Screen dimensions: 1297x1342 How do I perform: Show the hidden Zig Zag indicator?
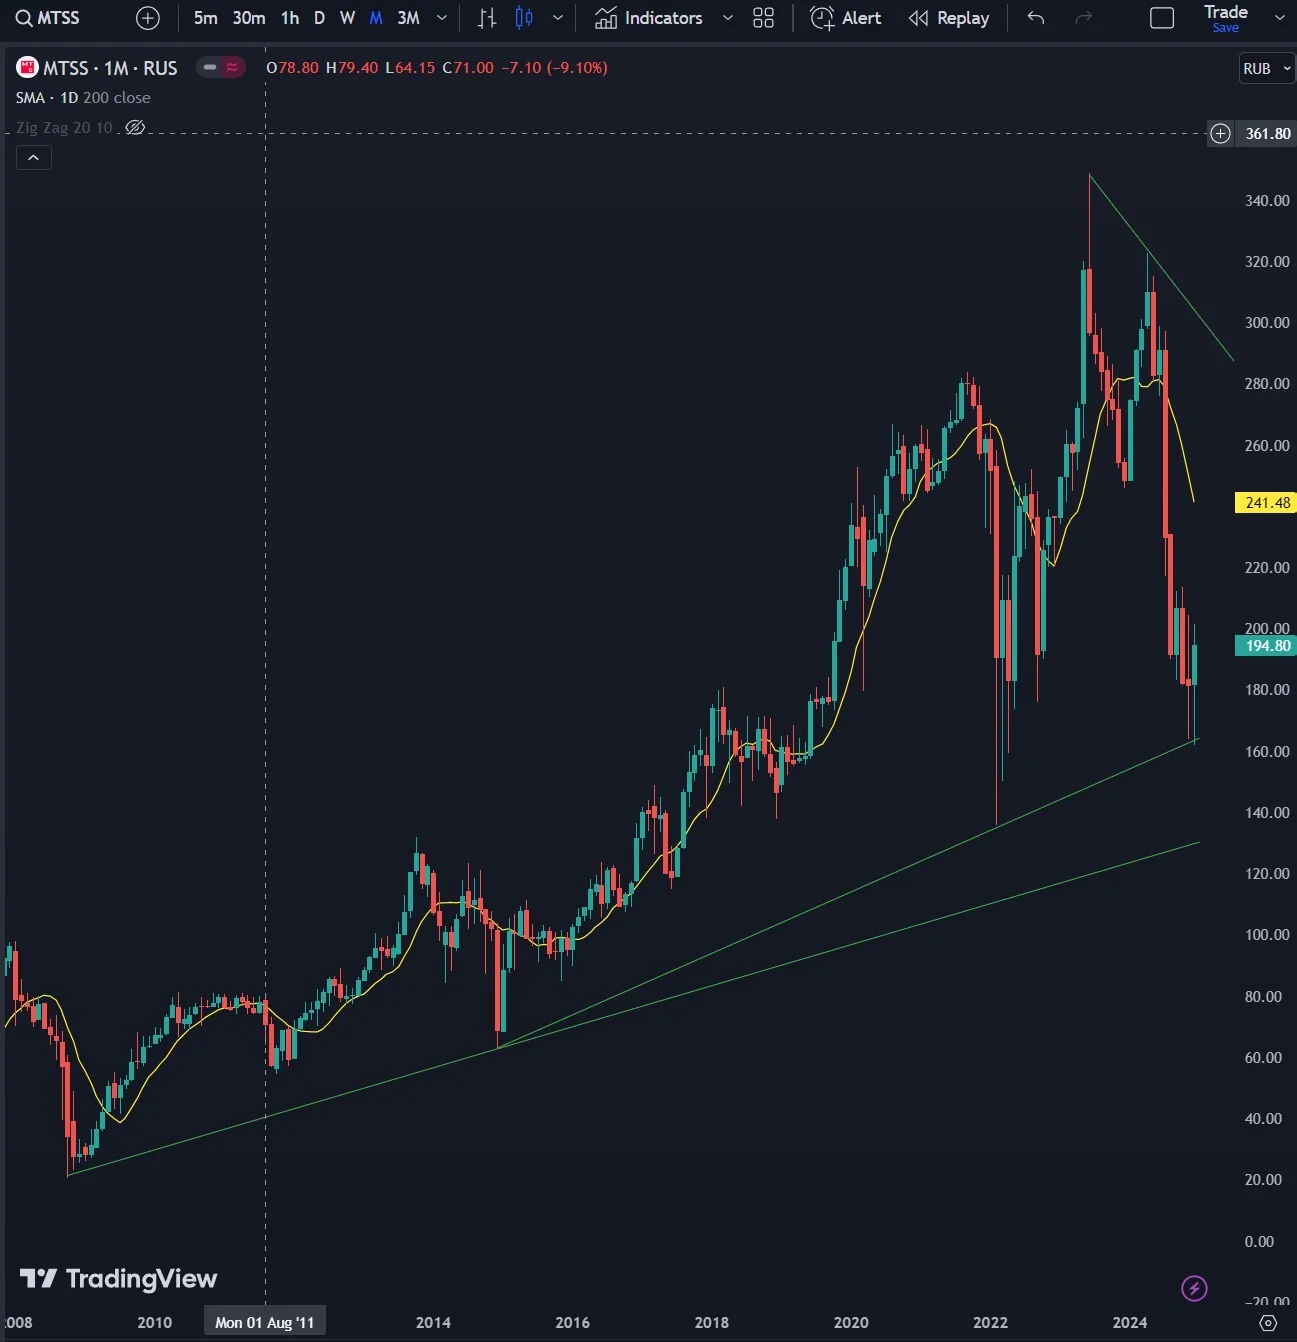135,128
